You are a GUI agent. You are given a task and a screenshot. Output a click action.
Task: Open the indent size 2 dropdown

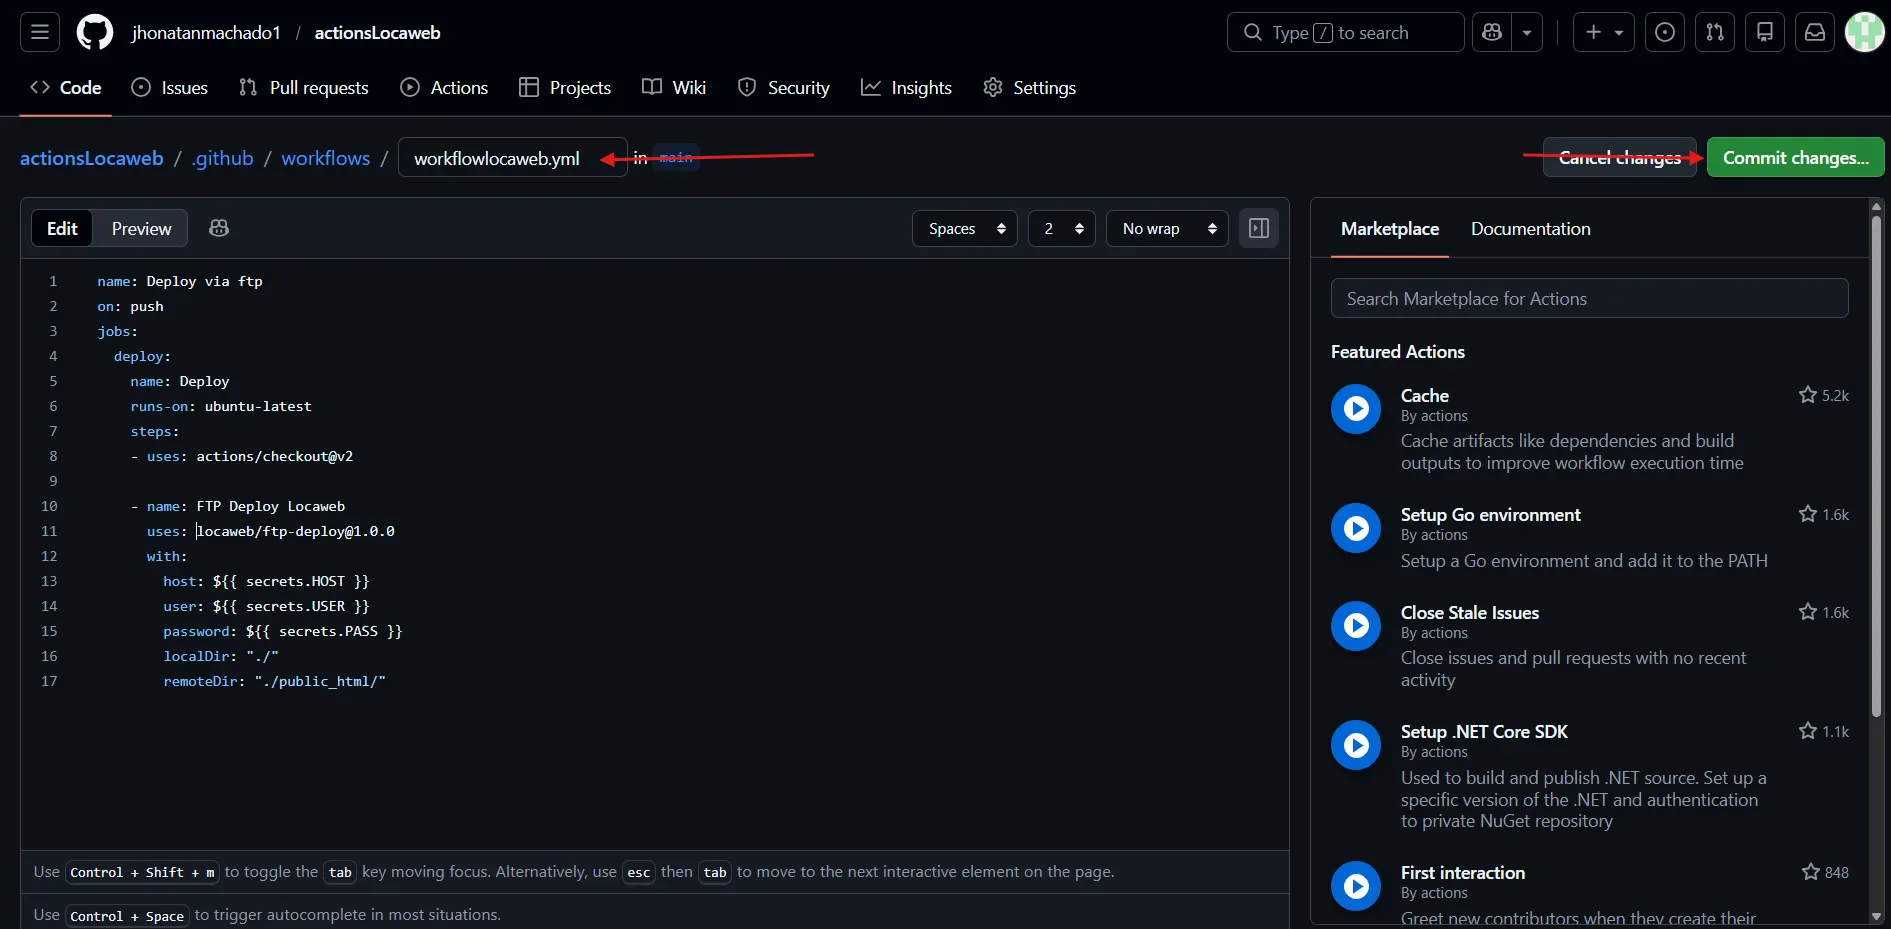(1062, 229)
